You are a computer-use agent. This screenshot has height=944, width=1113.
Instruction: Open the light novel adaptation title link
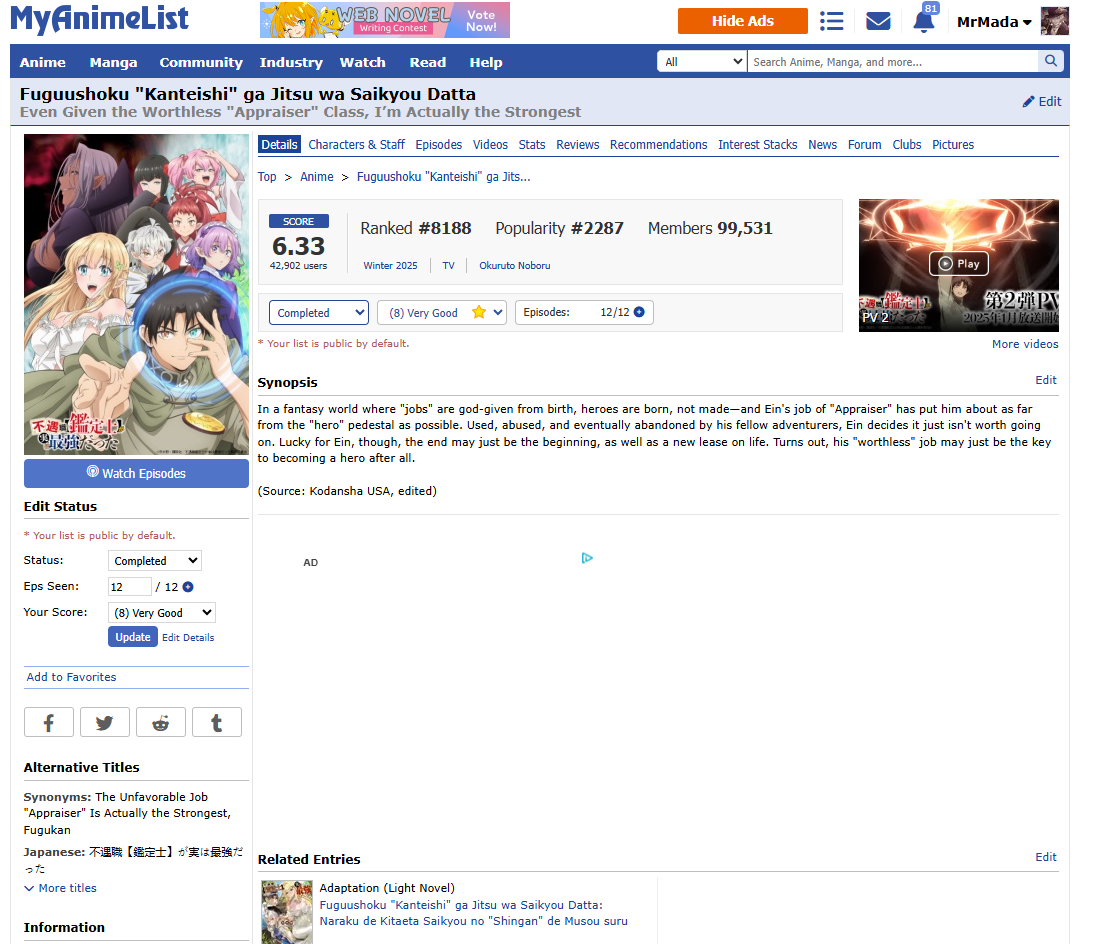[473, 913]
